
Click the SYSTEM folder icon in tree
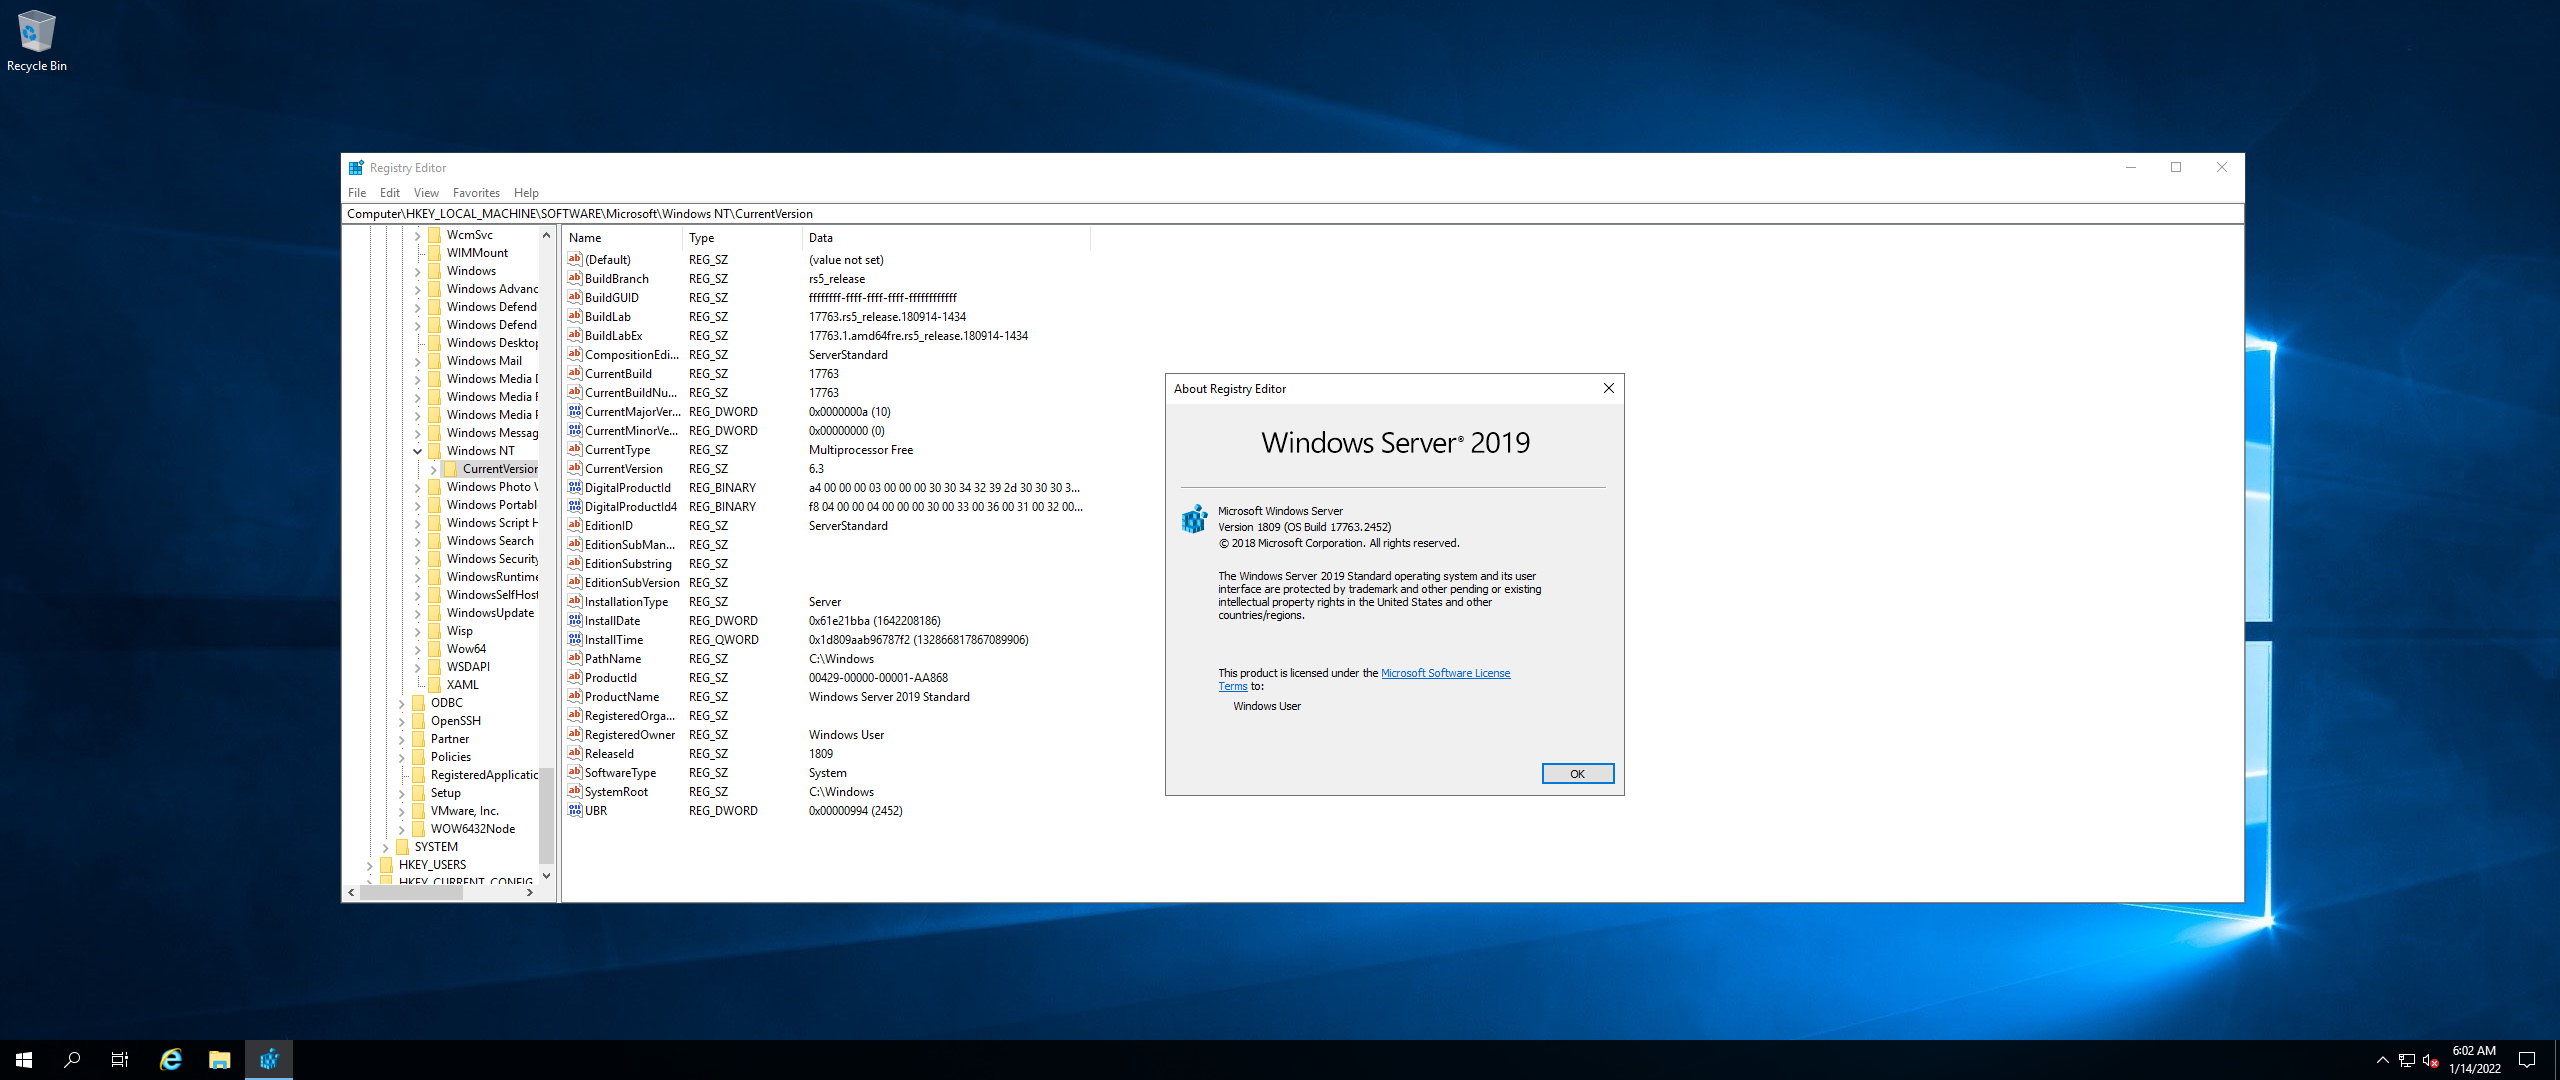402,846
